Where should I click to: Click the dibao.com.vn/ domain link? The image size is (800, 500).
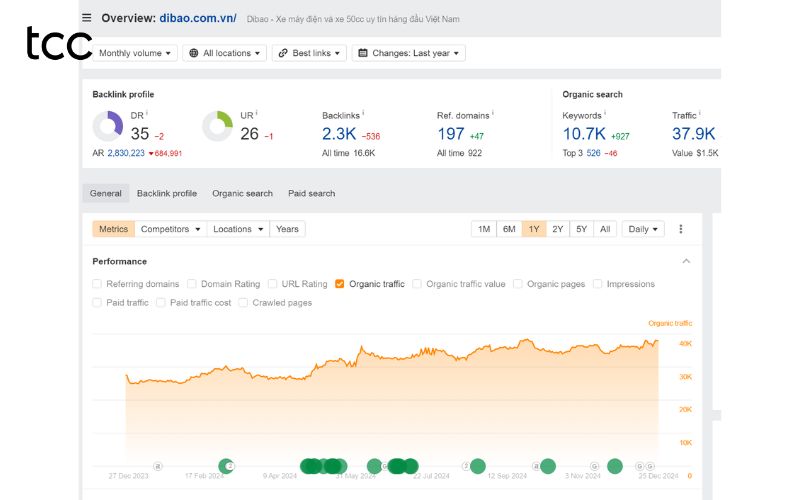pos(197,18)
